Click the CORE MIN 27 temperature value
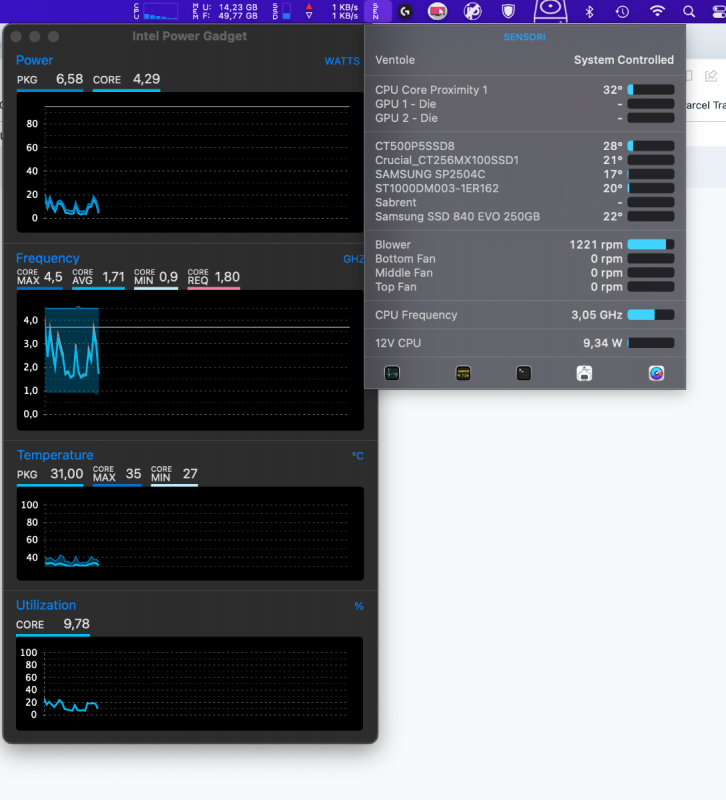Image resolution: width=726 pixels, height=800 pixels. point(174,474)
